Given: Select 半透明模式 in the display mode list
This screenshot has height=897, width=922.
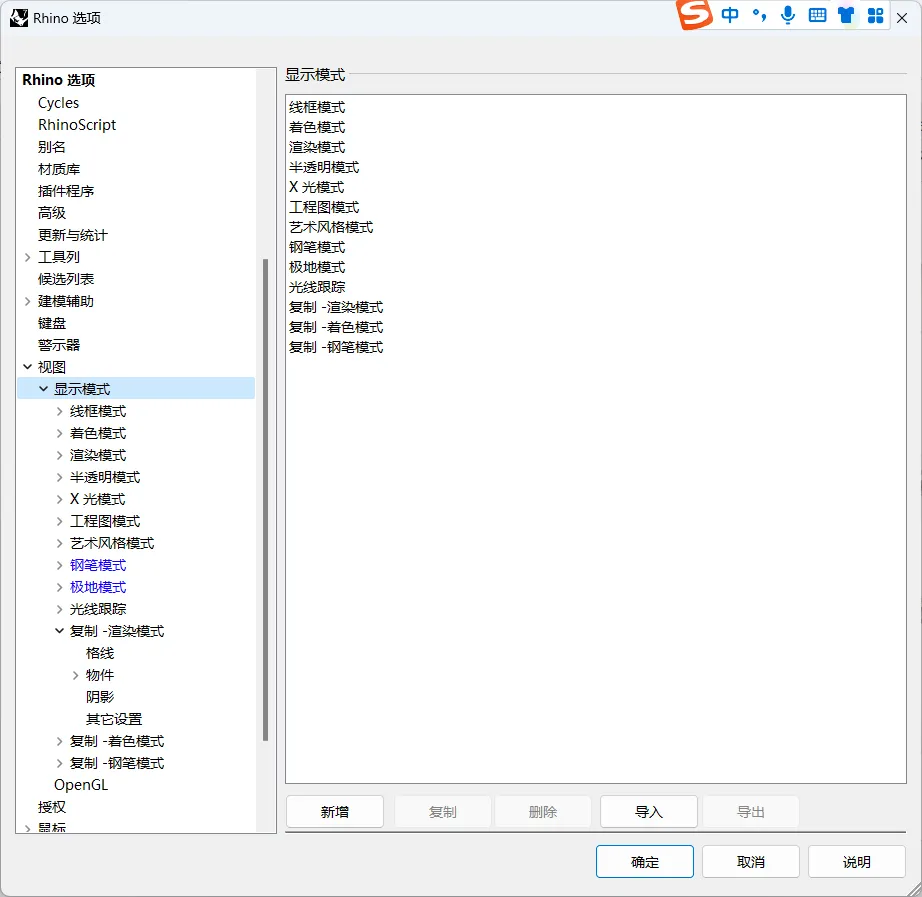Looking at the screenshot, I should coord(324,167).
